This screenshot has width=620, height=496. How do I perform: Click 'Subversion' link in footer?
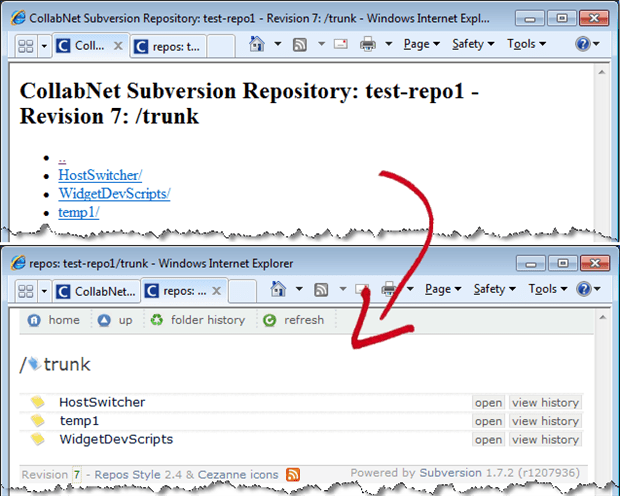(x=450, y=473)
